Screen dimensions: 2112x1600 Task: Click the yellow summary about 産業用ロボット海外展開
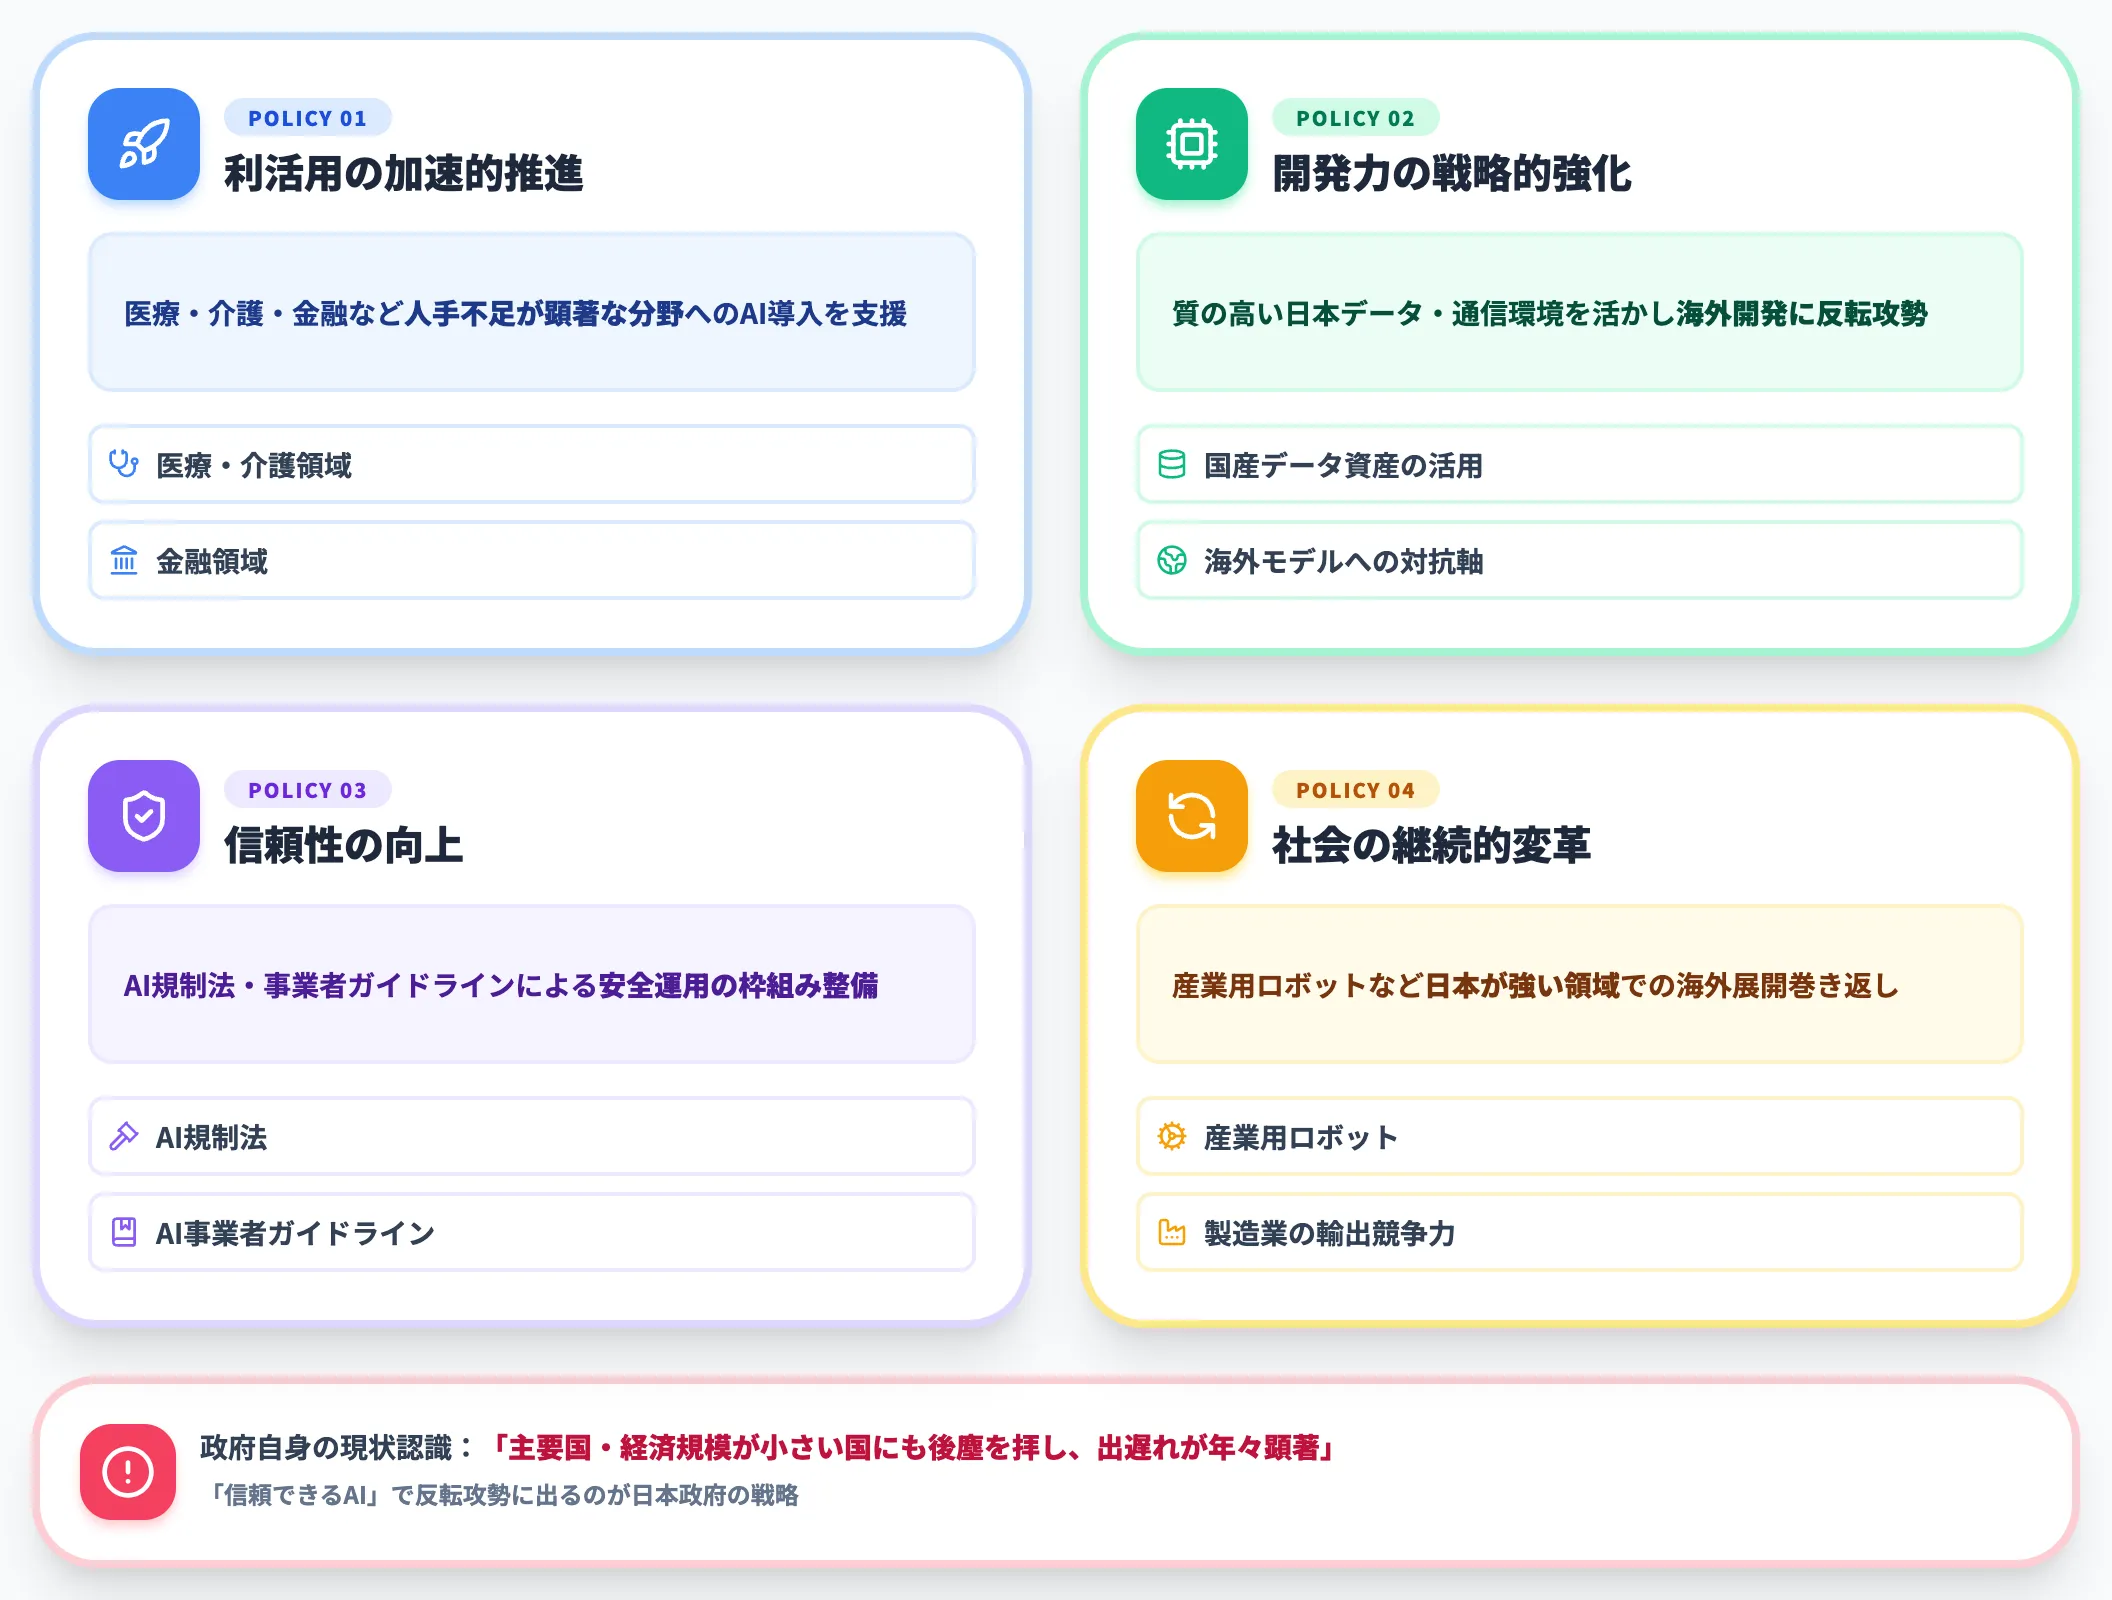[x=1580, y=984]
